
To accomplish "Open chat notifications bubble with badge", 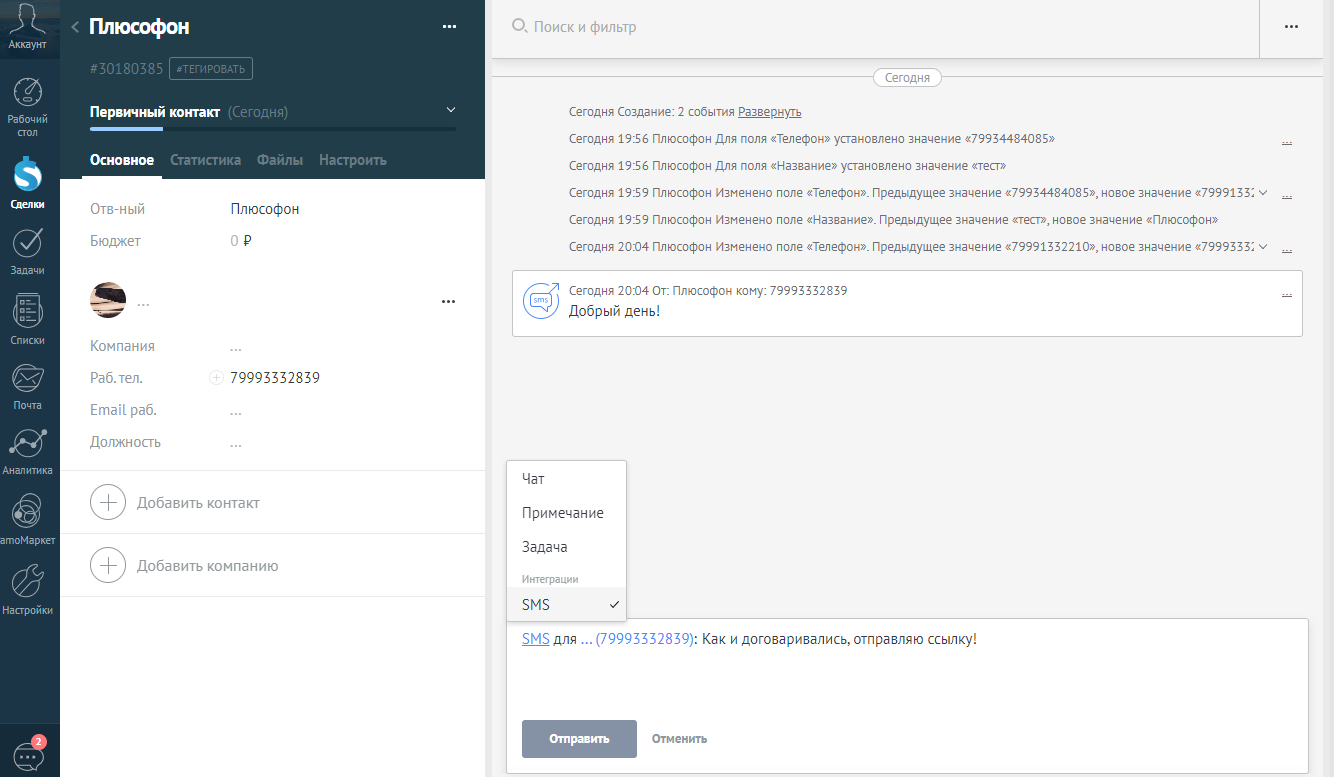I will point(28,755).
